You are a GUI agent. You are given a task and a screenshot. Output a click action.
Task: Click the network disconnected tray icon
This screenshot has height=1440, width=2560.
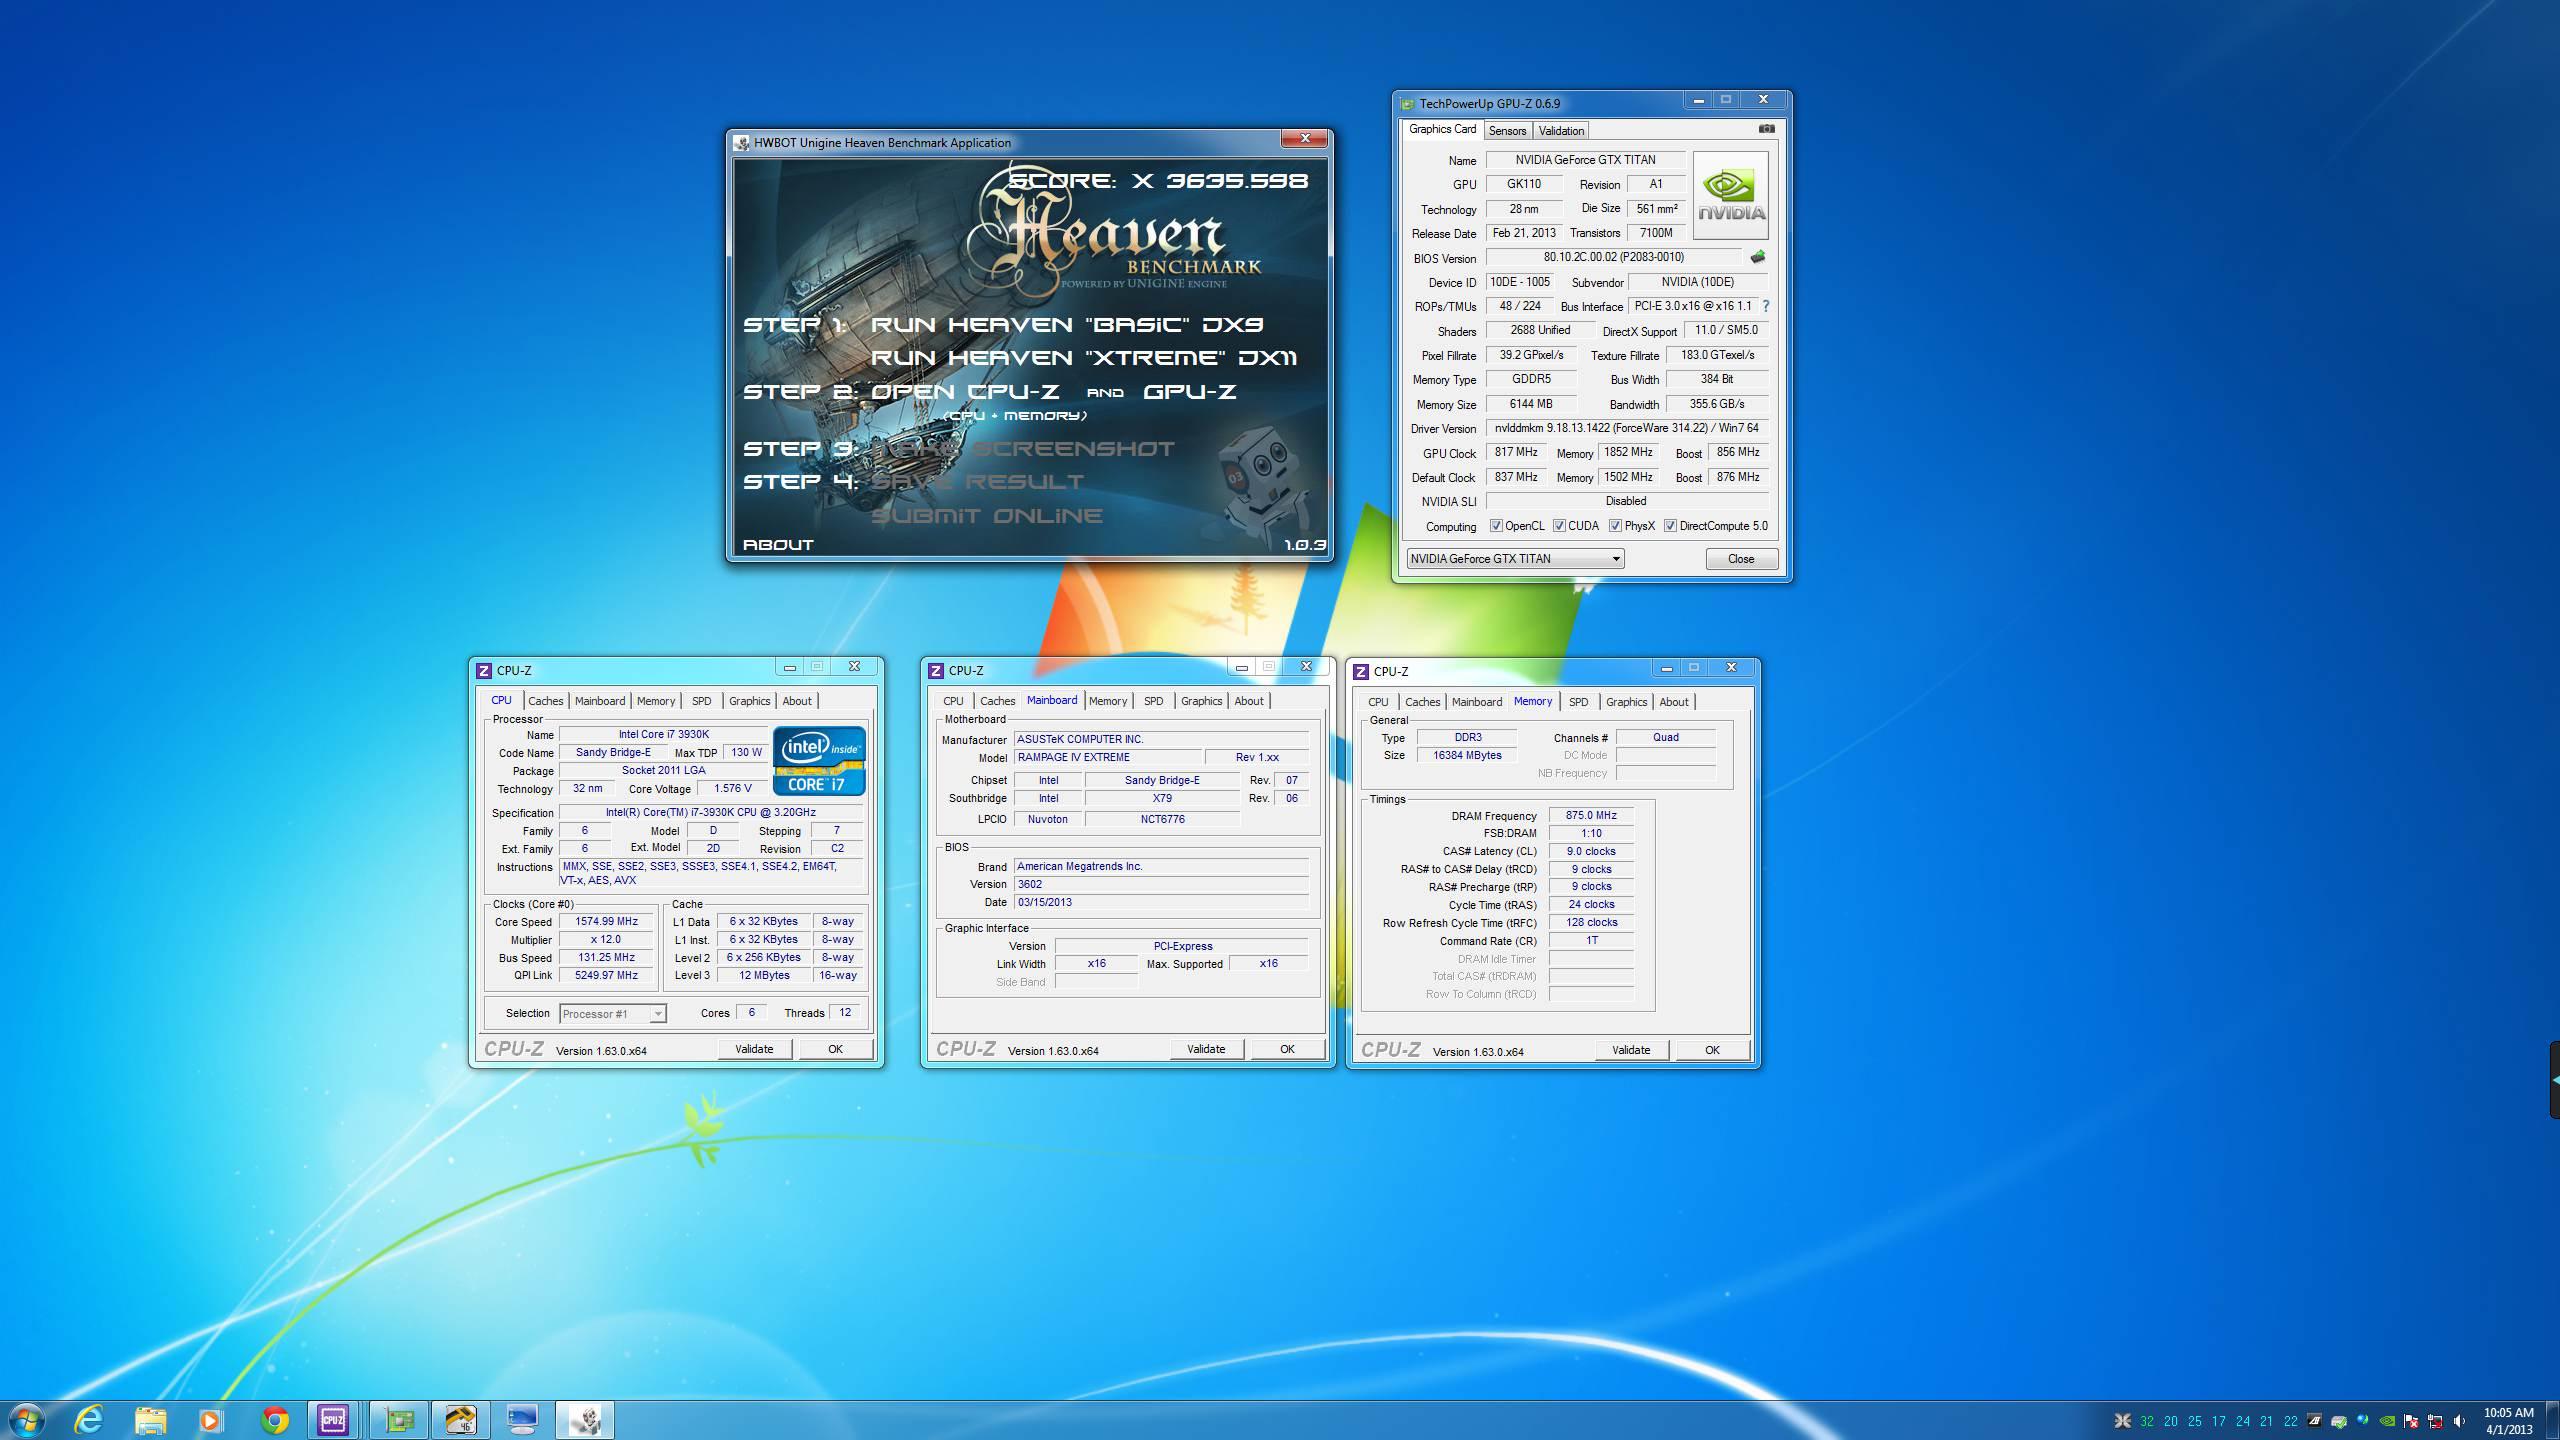2435,1421
